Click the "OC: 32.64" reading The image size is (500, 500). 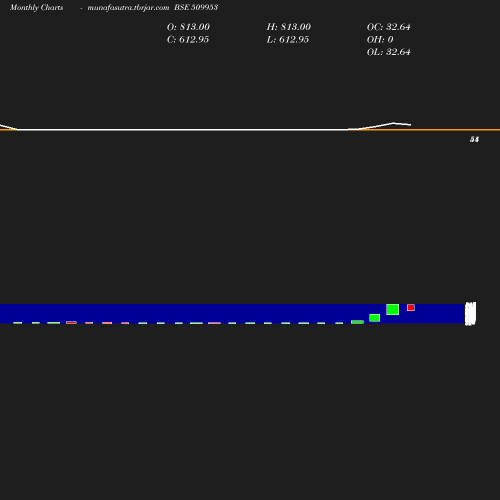click(389, 27)
